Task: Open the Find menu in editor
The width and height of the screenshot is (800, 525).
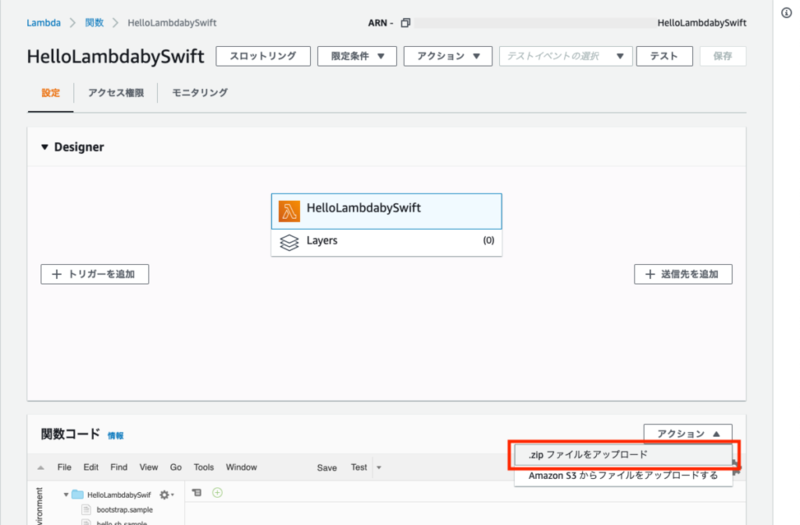Action: tap(119, 467)
